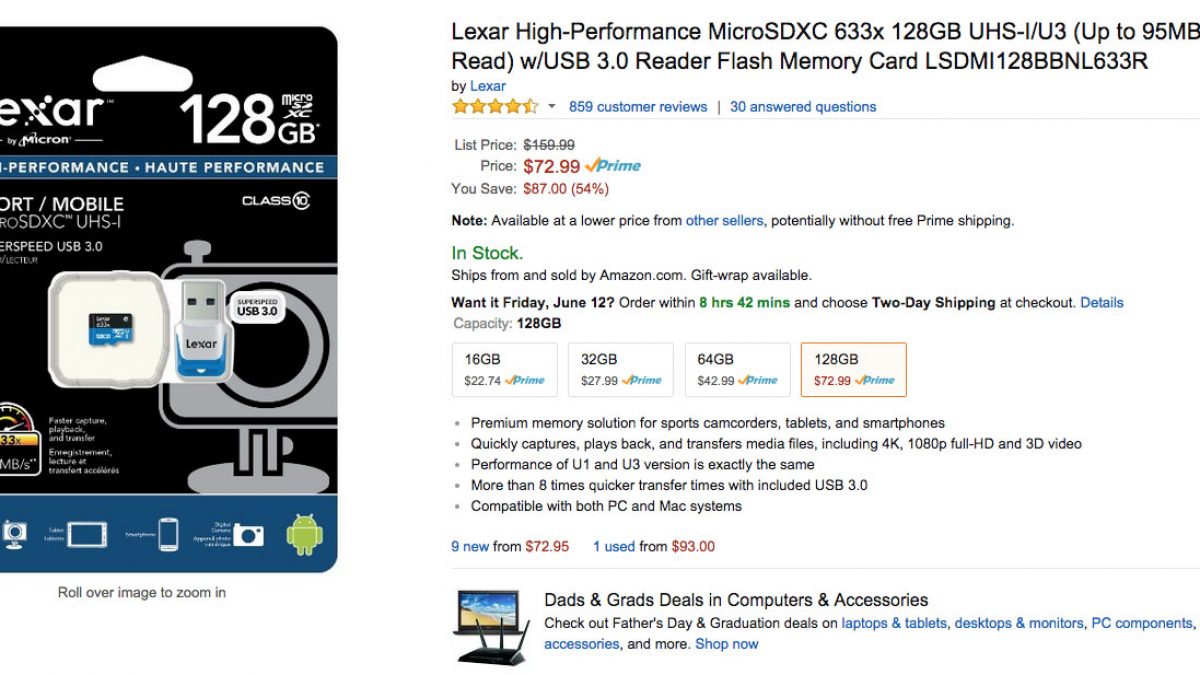This screenshot has height=675, width=1200.
Task: Click the Lexar brand link
Action: 488,86
